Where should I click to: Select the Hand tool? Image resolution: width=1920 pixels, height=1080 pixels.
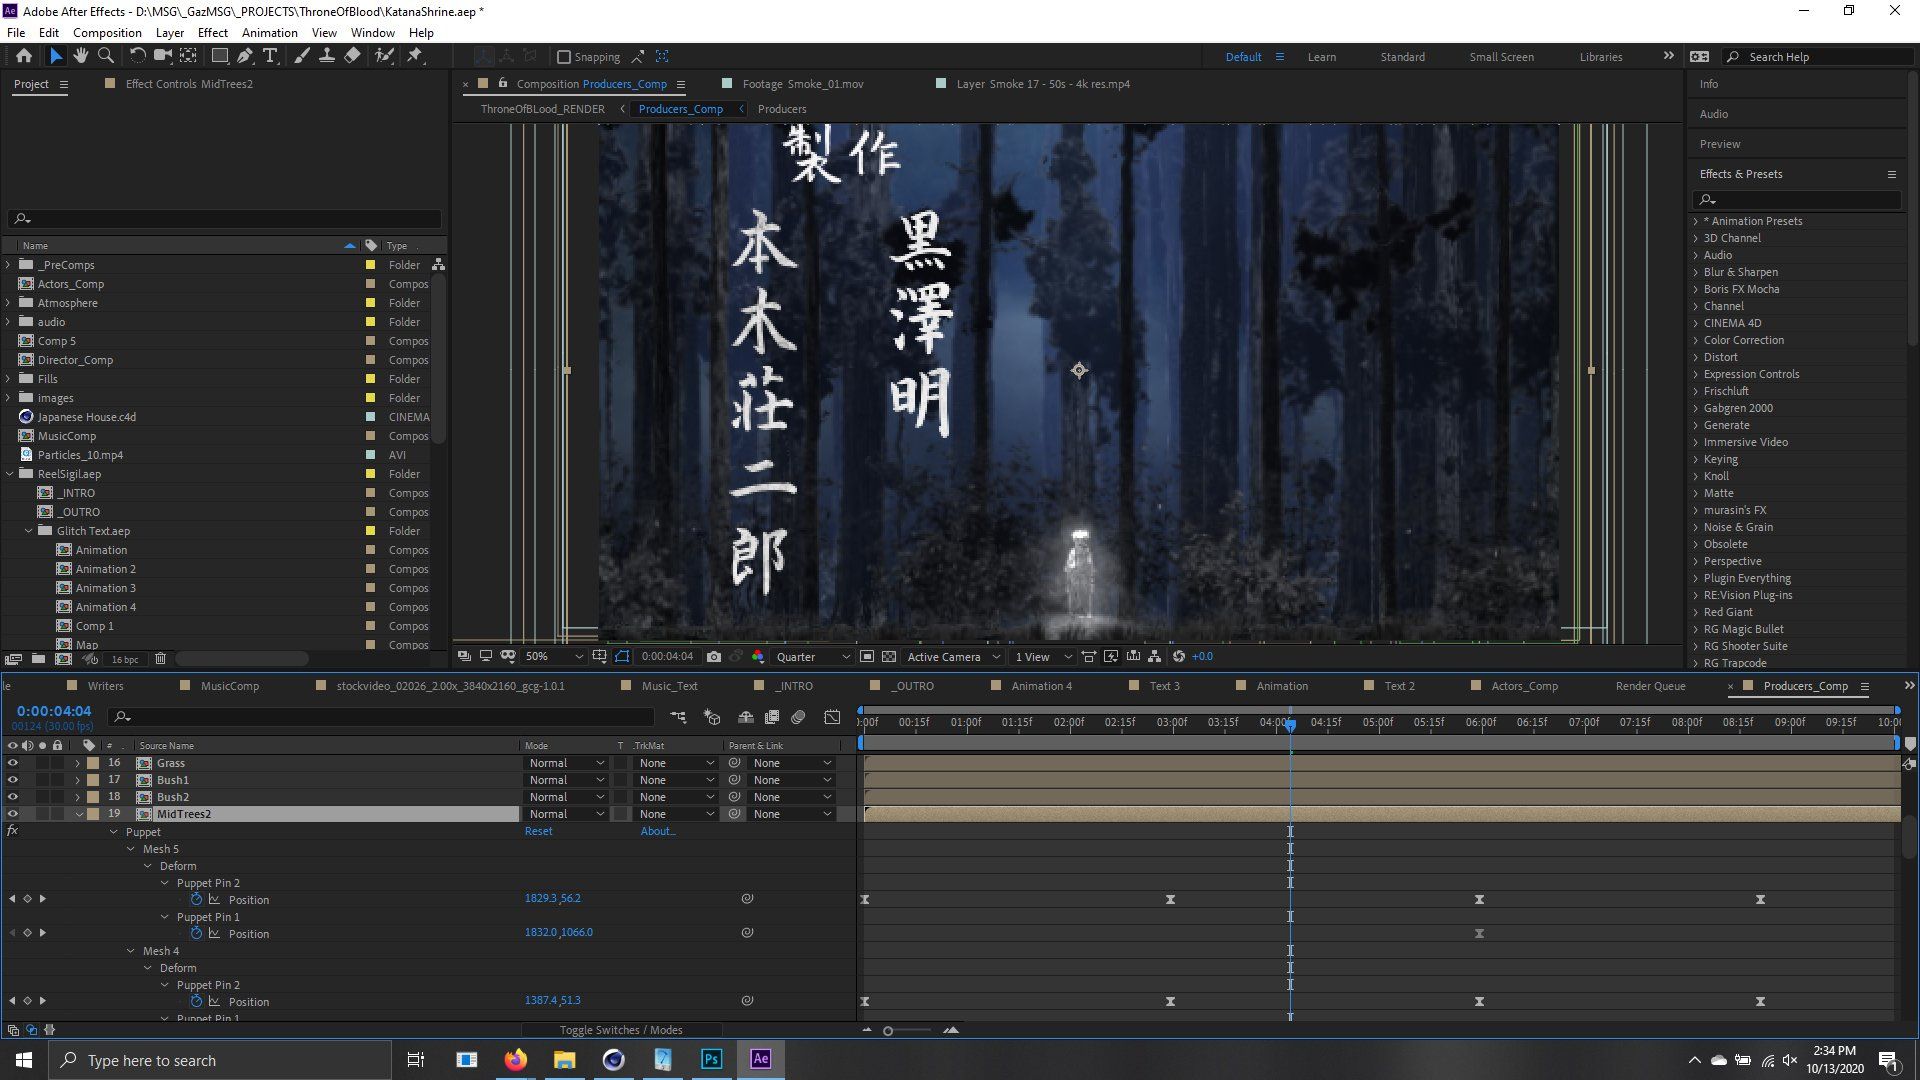80,56
